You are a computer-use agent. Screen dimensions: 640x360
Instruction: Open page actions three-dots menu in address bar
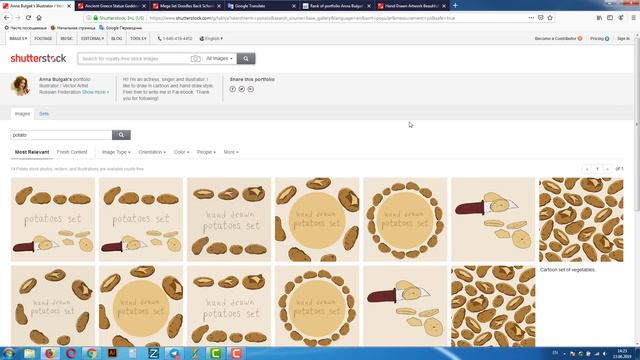[x=531, y=18]
